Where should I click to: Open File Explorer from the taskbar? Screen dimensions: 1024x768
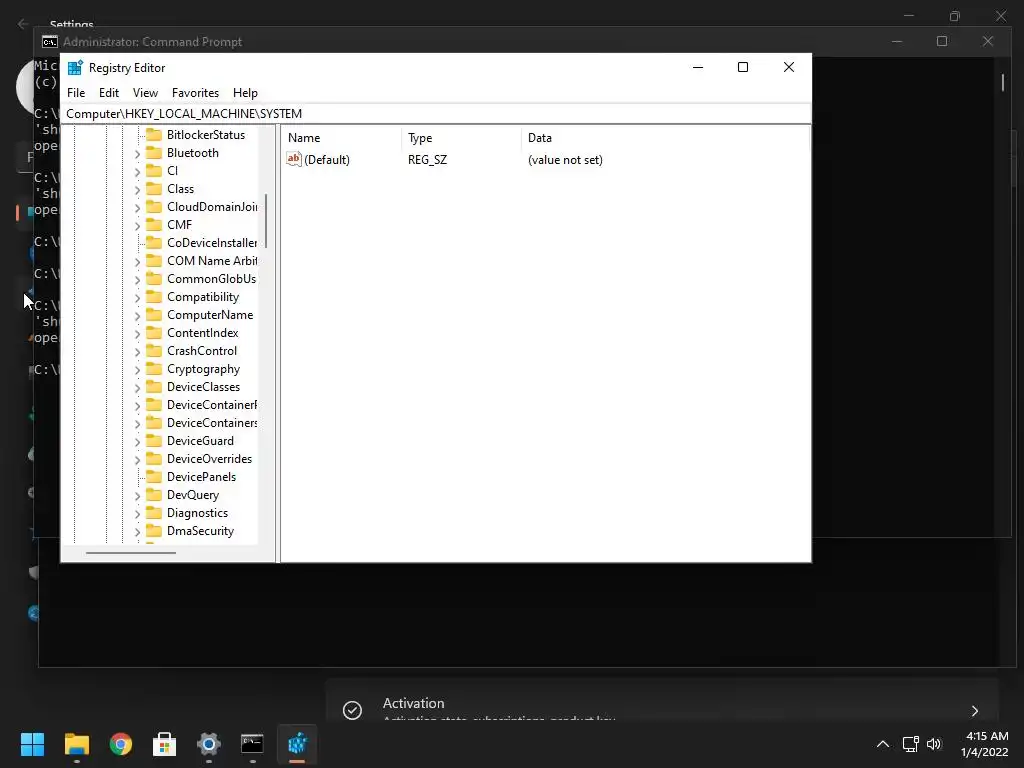pyautogui.click(x=76, y=744)
